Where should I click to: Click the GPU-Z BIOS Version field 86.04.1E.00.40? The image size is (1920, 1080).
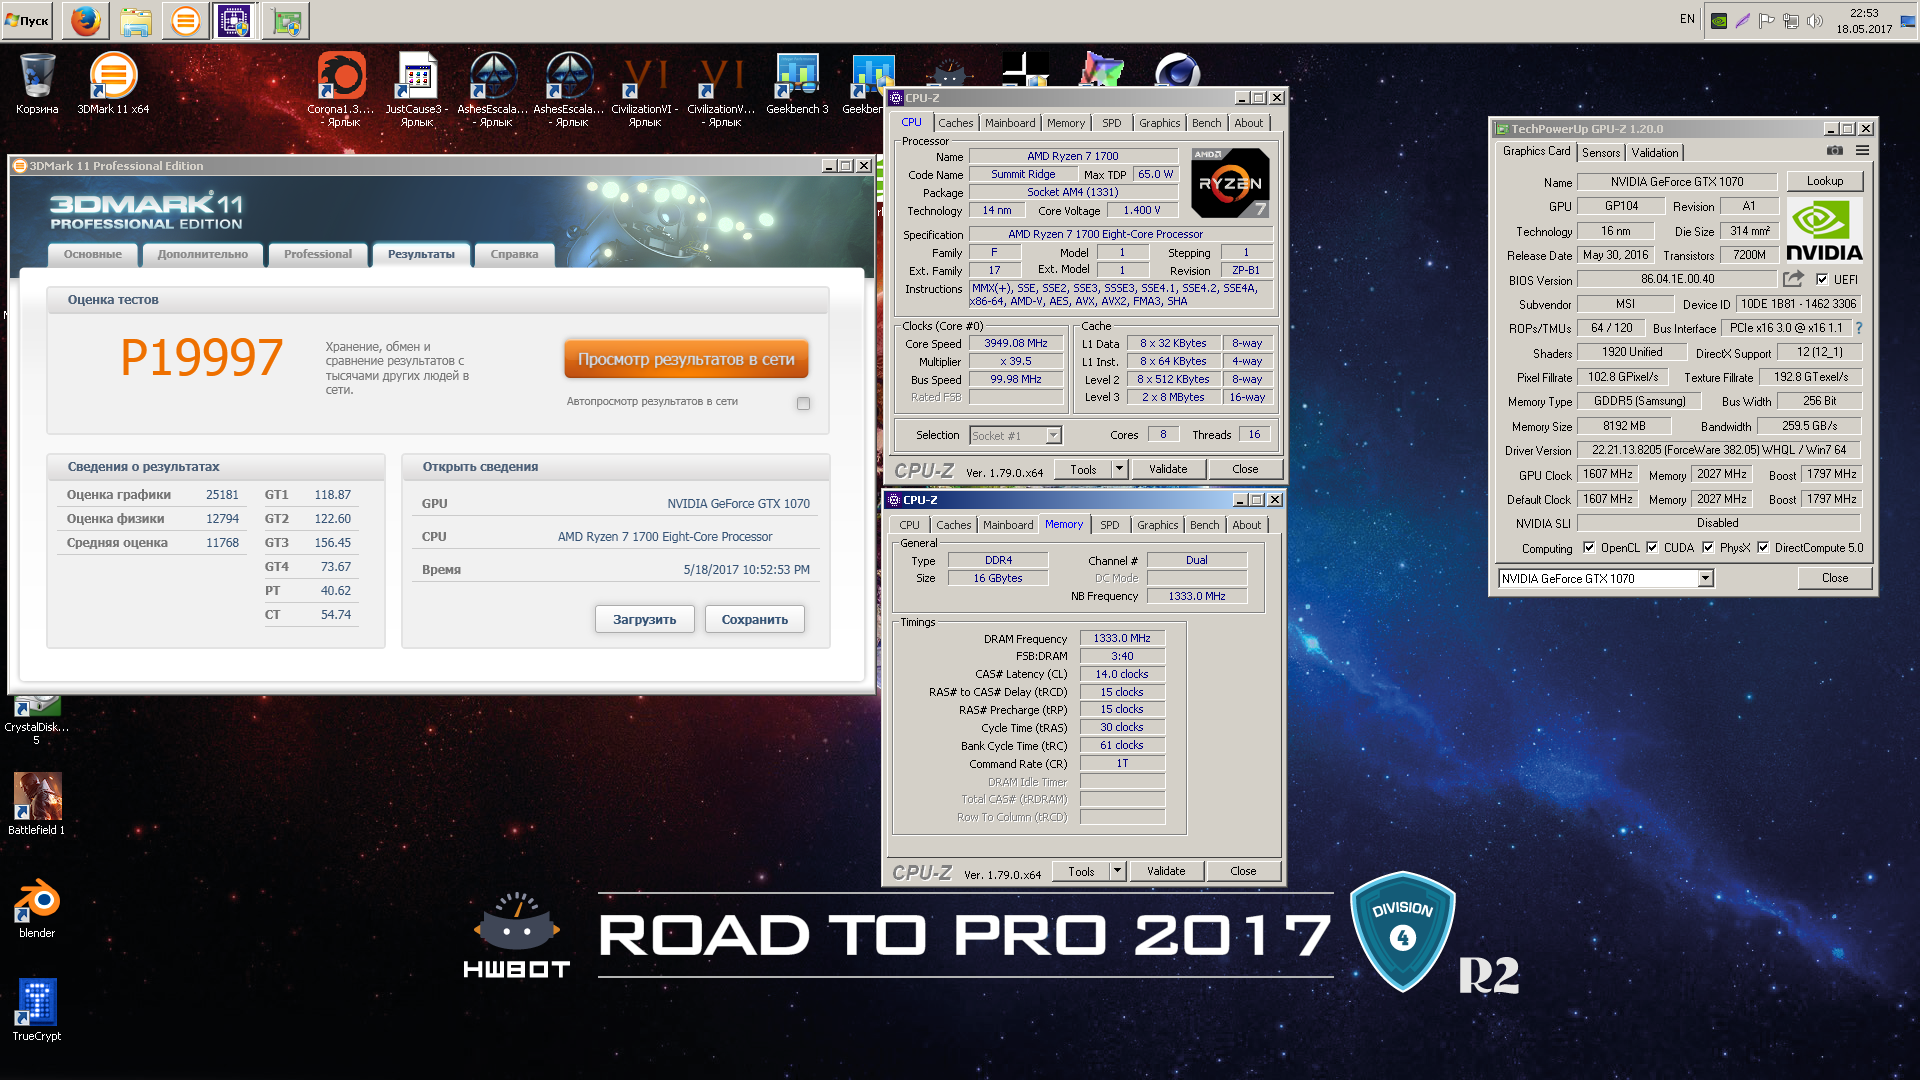coord(1677,279)
